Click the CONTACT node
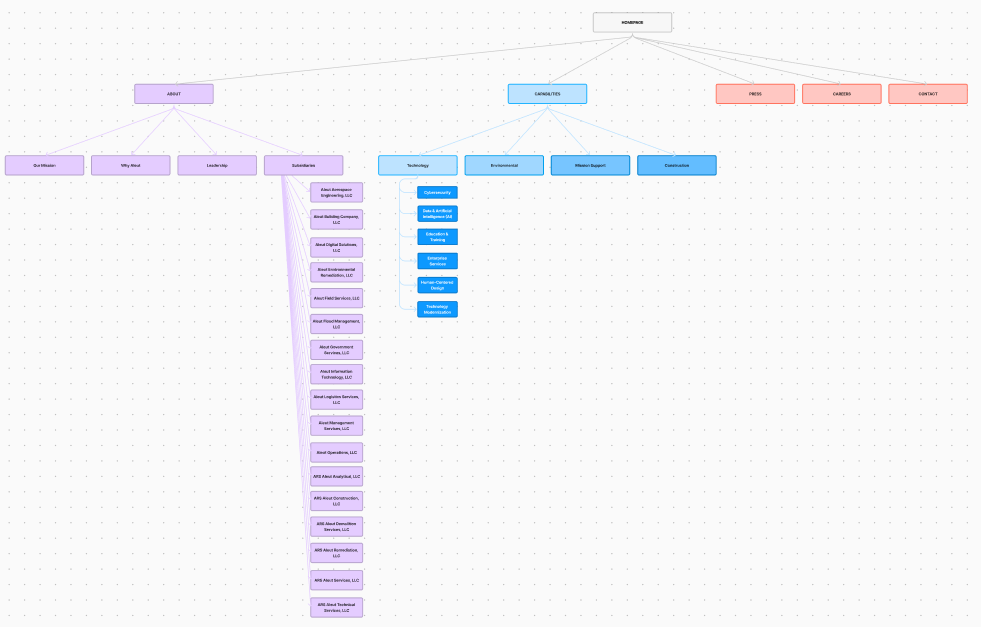Viewport: 981px width, 627px height. coord(928,94)
